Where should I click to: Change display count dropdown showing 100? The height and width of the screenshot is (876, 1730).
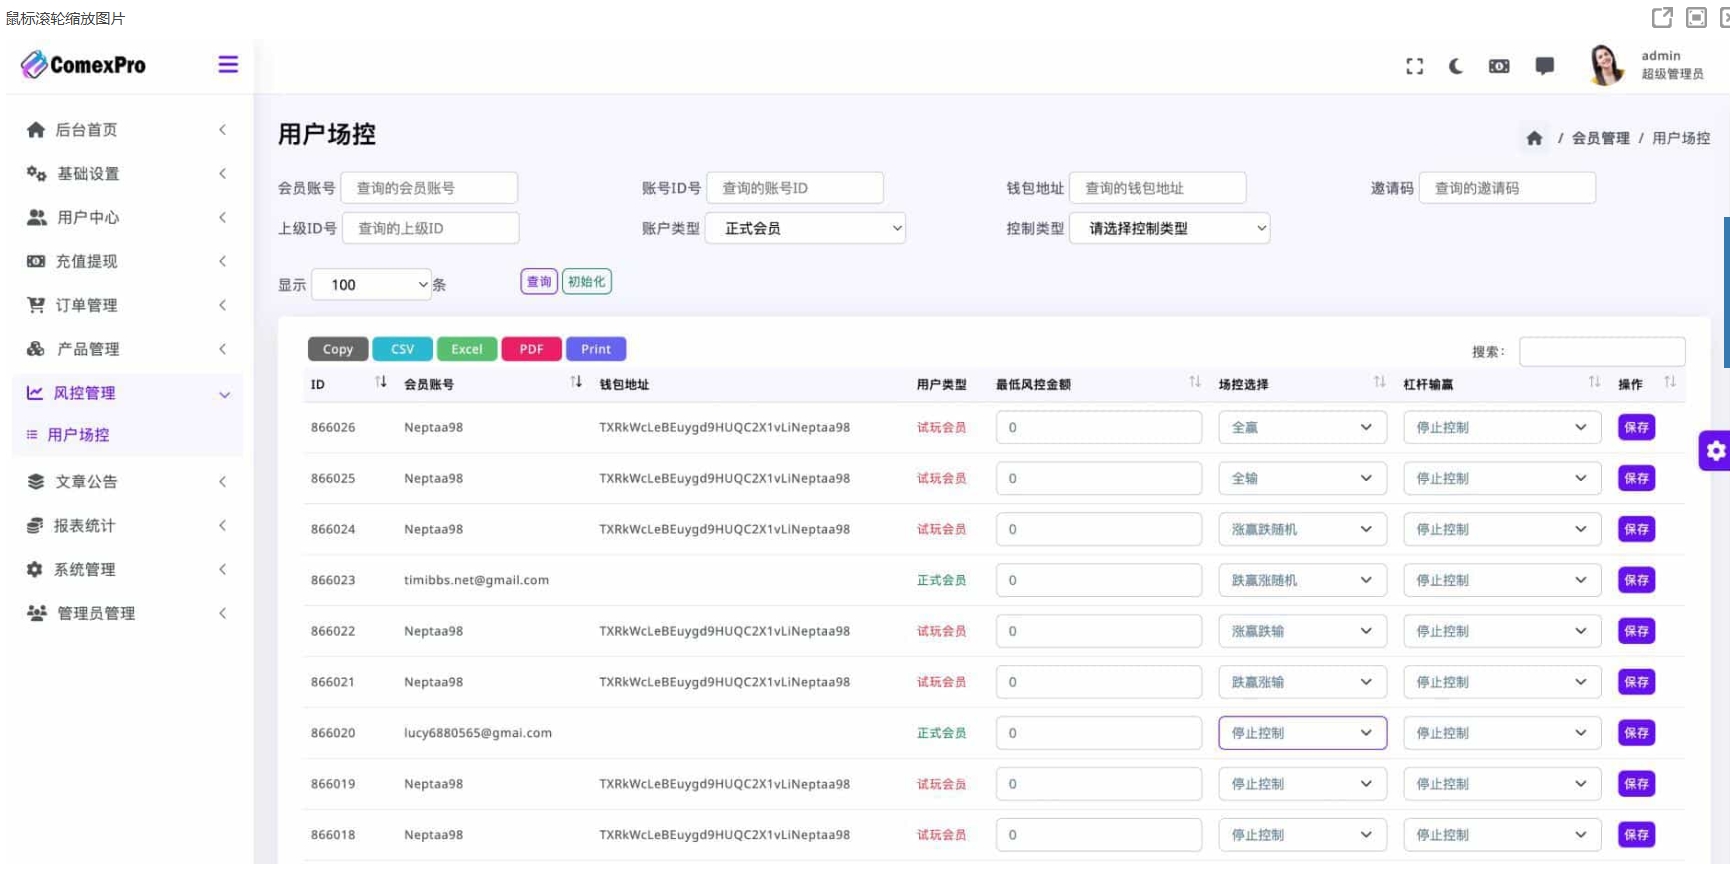(x=371, y=285)
